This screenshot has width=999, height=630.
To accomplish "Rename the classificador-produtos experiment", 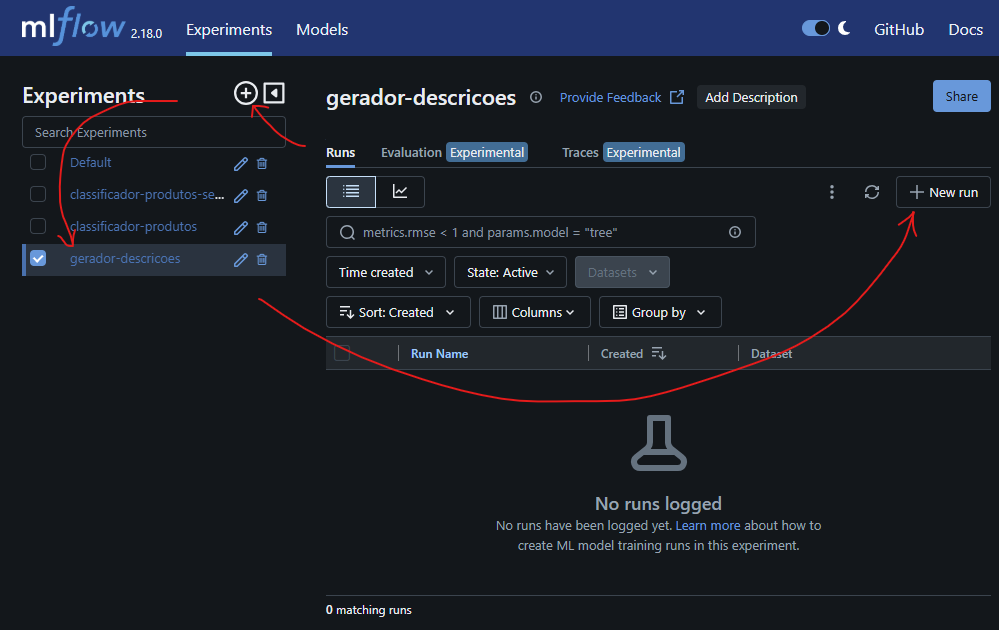I will point(240,227).
